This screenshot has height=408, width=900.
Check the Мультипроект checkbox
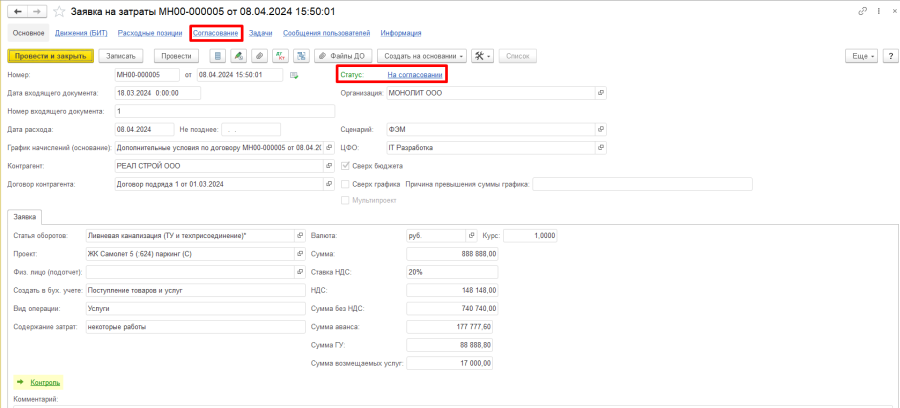pos(346,200)
